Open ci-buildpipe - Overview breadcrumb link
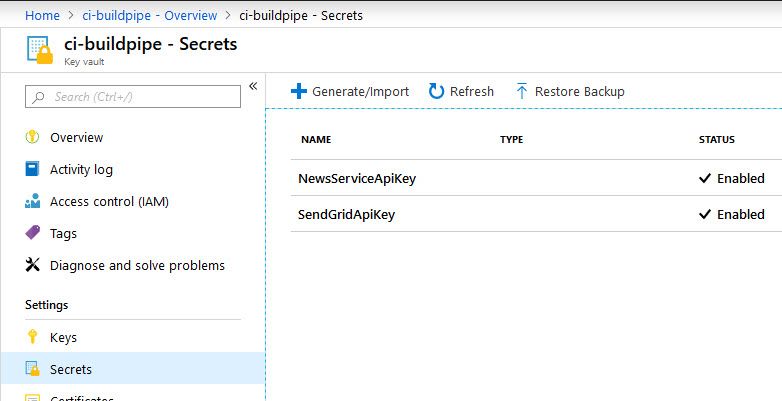 coord(150,15)
